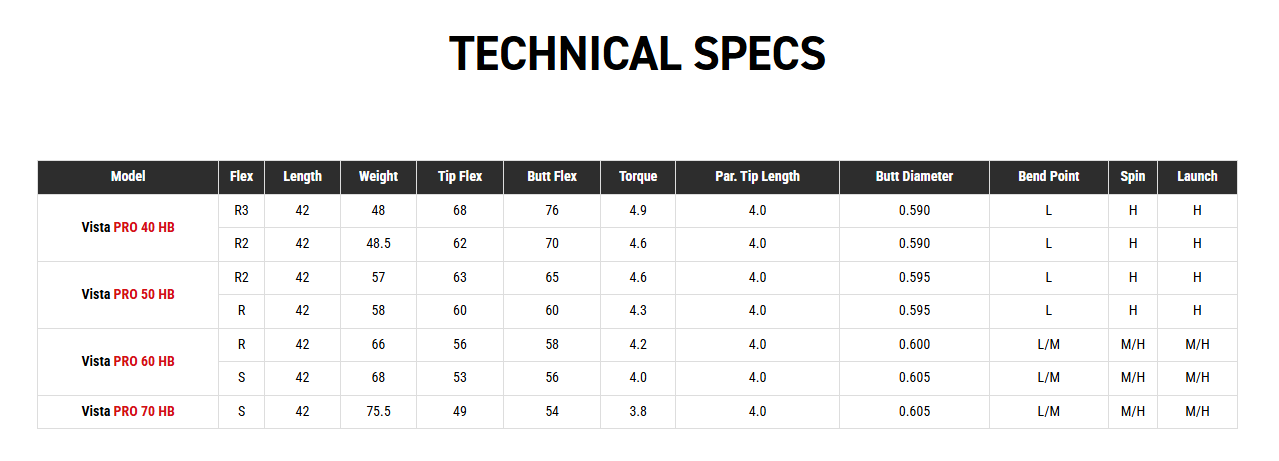
Task: Click the Tip Flex column header
Action: (460, 176)
